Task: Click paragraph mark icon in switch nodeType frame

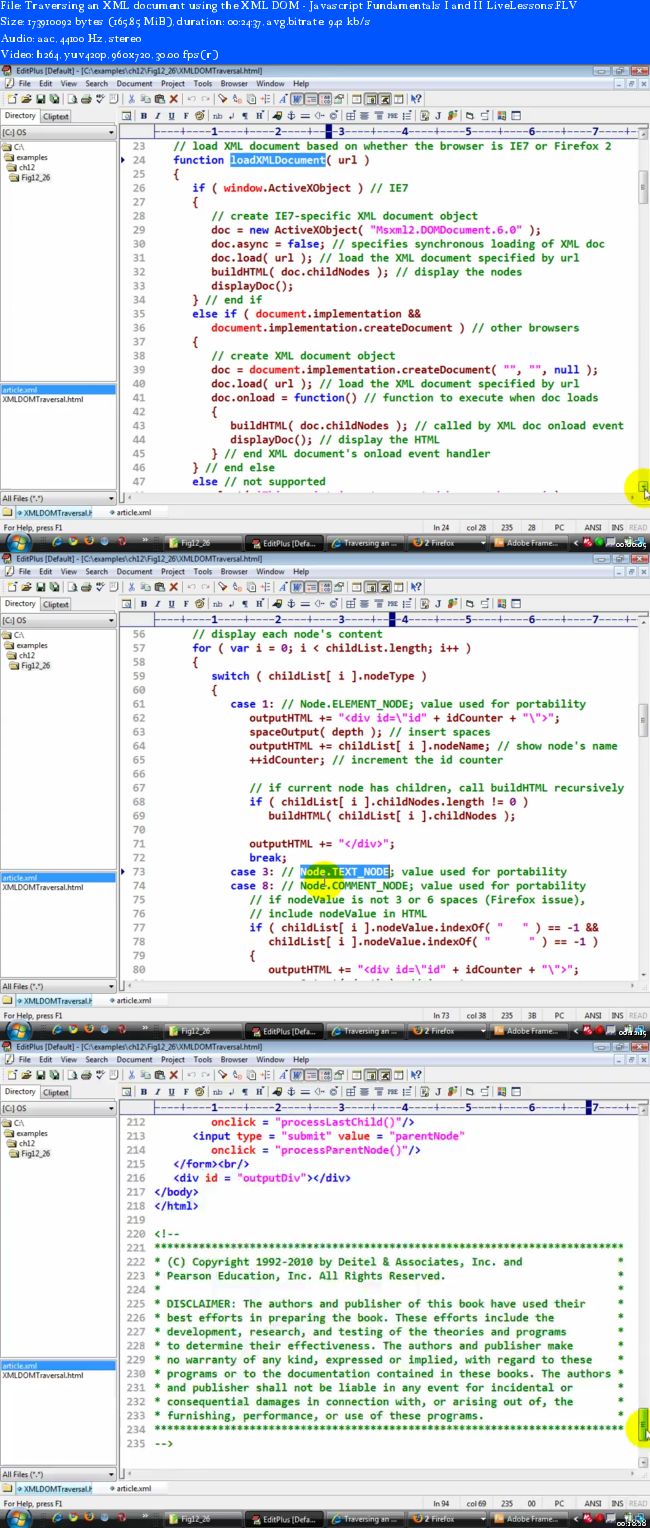Action: point(245,603)
